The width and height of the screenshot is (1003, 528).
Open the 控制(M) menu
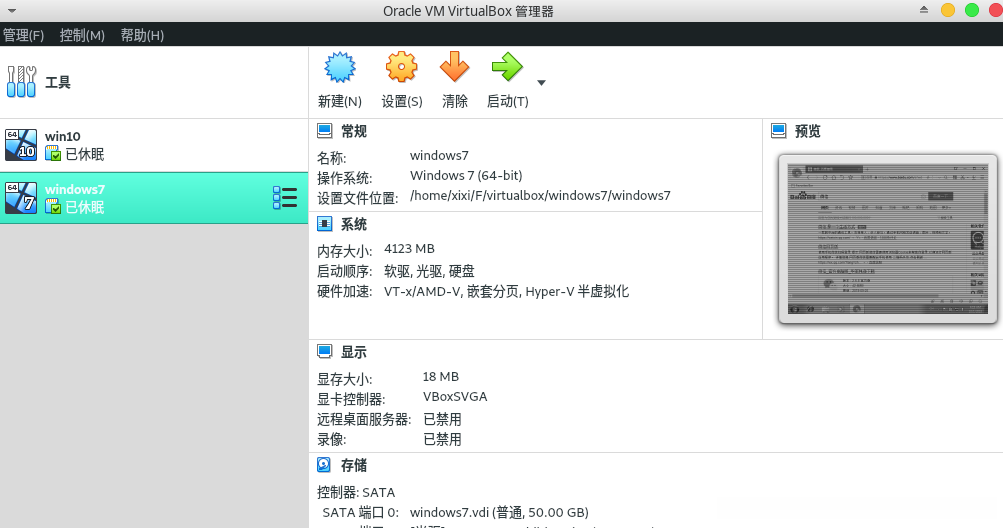pos(82,35)
